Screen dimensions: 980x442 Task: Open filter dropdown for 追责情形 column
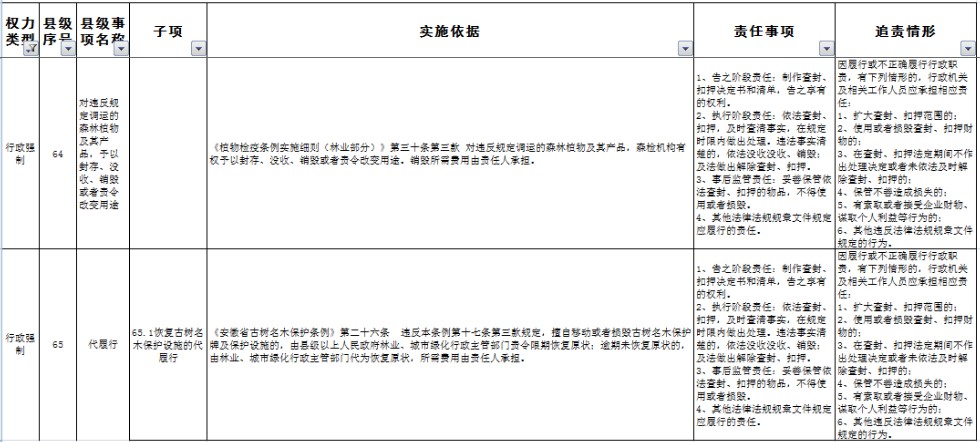(966, 49)
